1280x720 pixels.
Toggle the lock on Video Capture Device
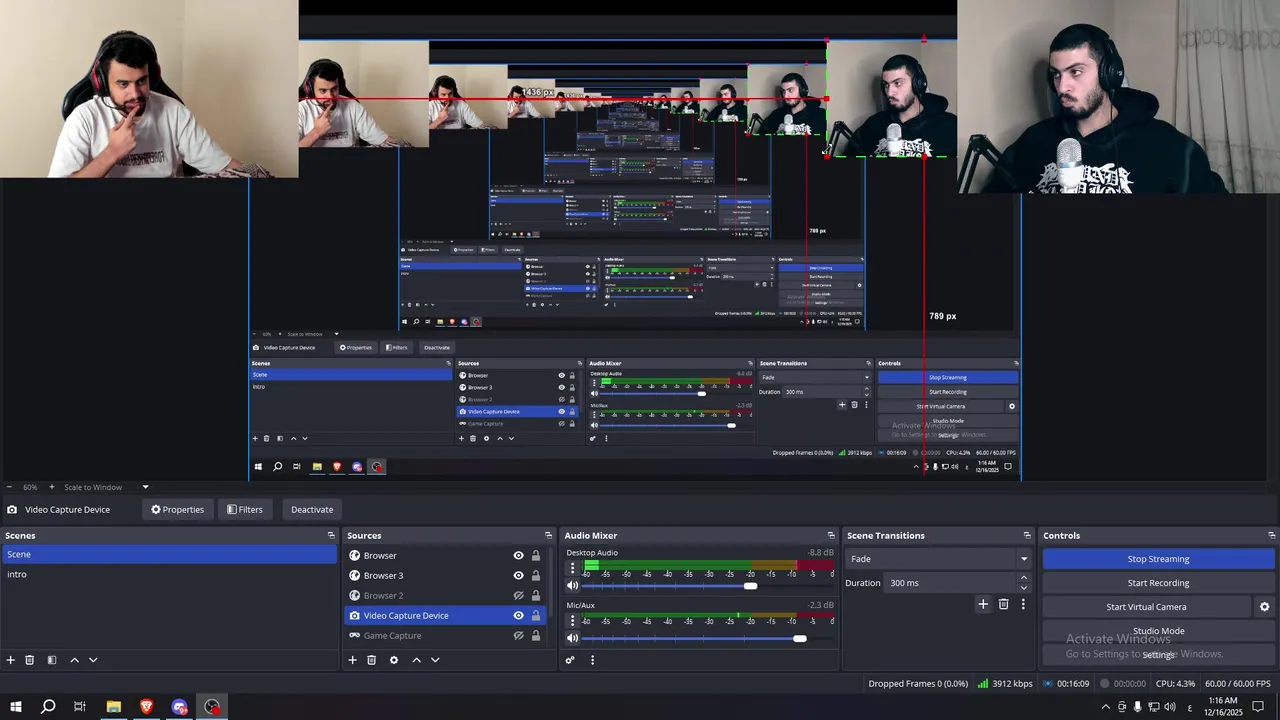point(535,616)
